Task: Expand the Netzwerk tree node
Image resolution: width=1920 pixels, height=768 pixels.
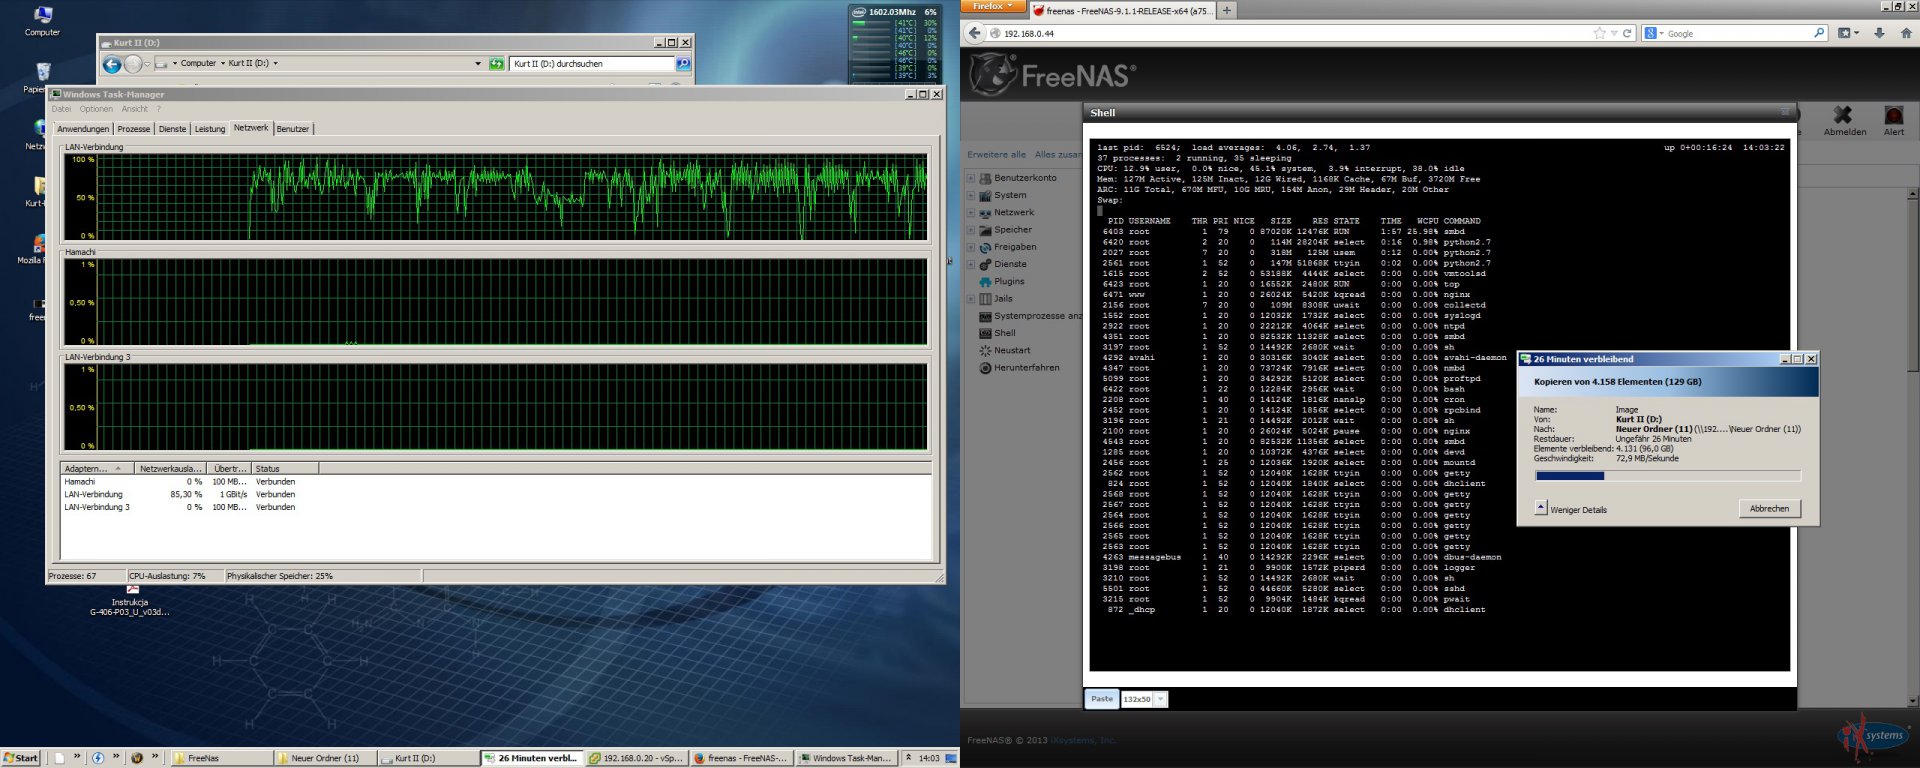Action: click(x=970, y=212)
